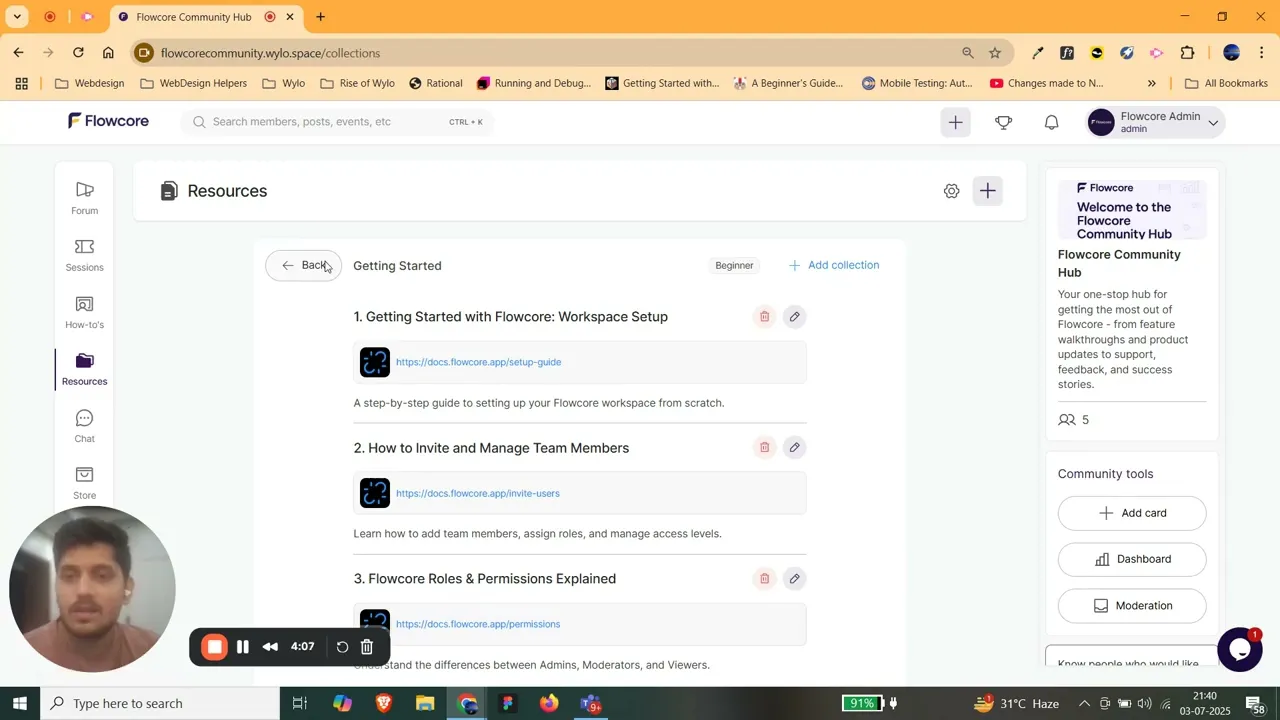Viewport: 1280px width, 720px height.
Task: Delete the Invite and Manage Team Members resource
Action: pos(764,448)
